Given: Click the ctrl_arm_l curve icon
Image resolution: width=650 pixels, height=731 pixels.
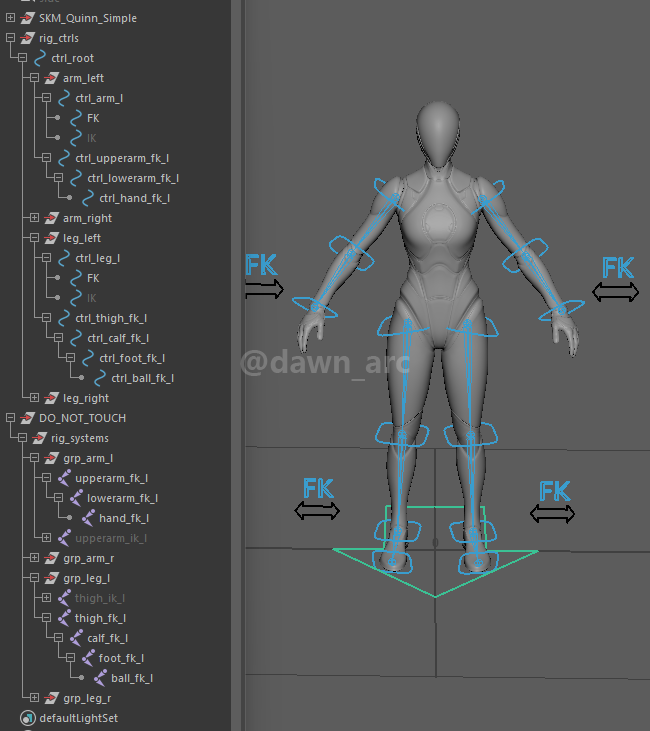Looking at the screenshot, I should [x=64, y=98].
